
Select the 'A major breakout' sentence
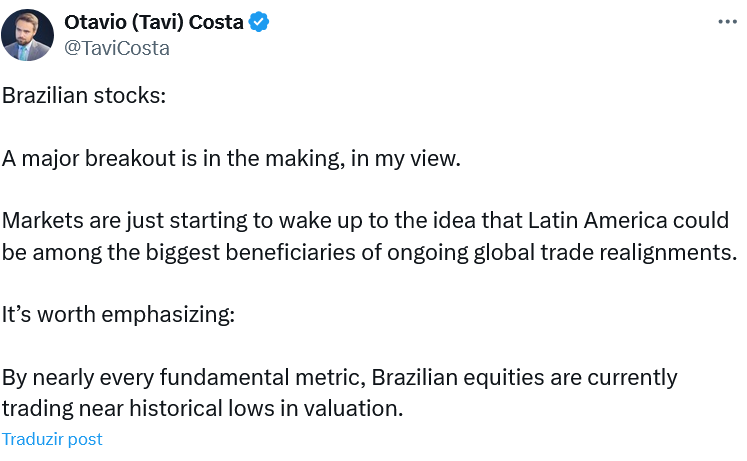point(231,159)
